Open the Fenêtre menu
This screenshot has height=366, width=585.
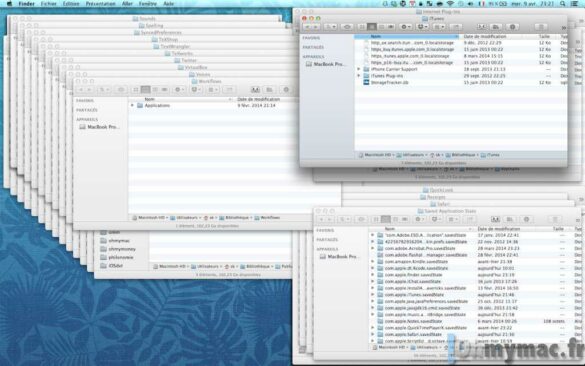[148, 4]
